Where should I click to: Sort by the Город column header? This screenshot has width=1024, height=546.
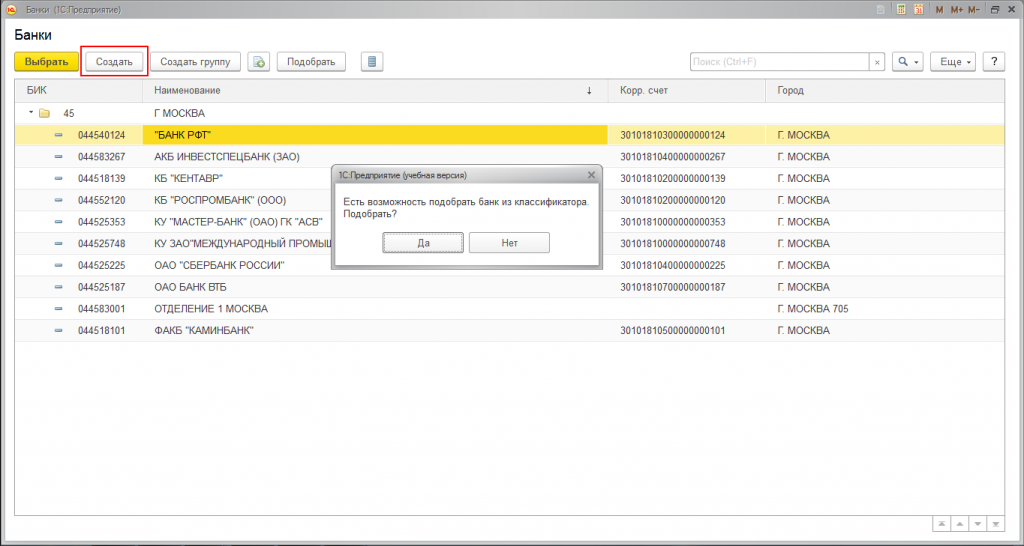pyautogui.click(x=885, y=90)
